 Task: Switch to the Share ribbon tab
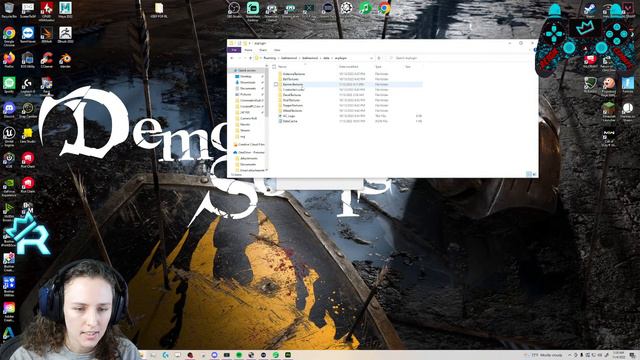263,50
